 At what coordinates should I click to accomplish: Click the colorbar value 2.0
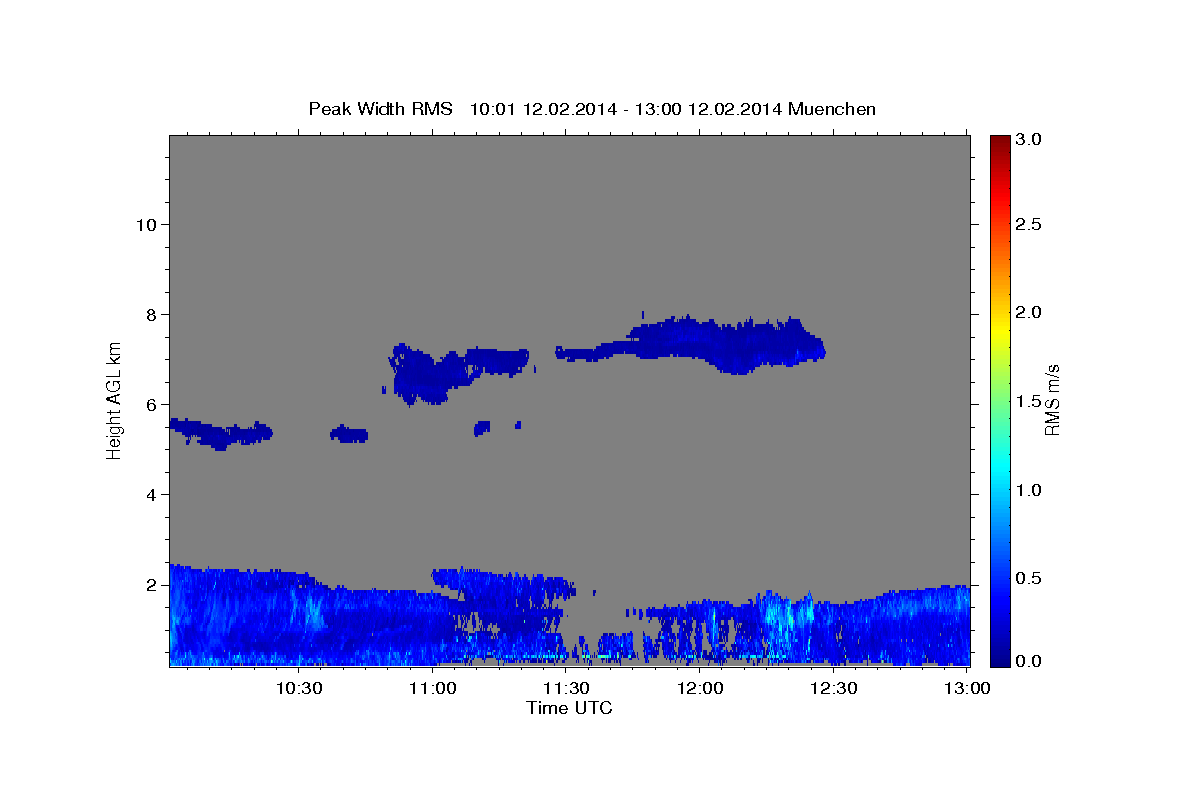[1030, 313]
